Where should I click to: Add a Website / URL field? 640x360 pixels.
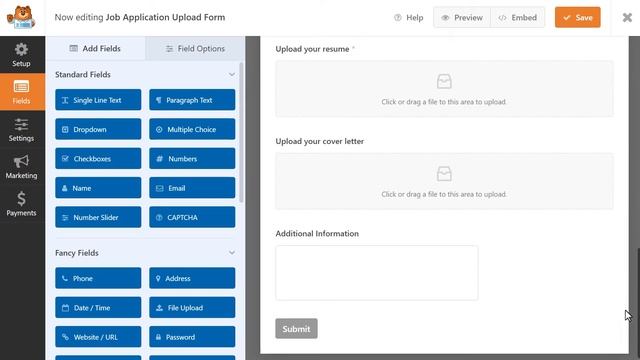[x=98, y=337]
